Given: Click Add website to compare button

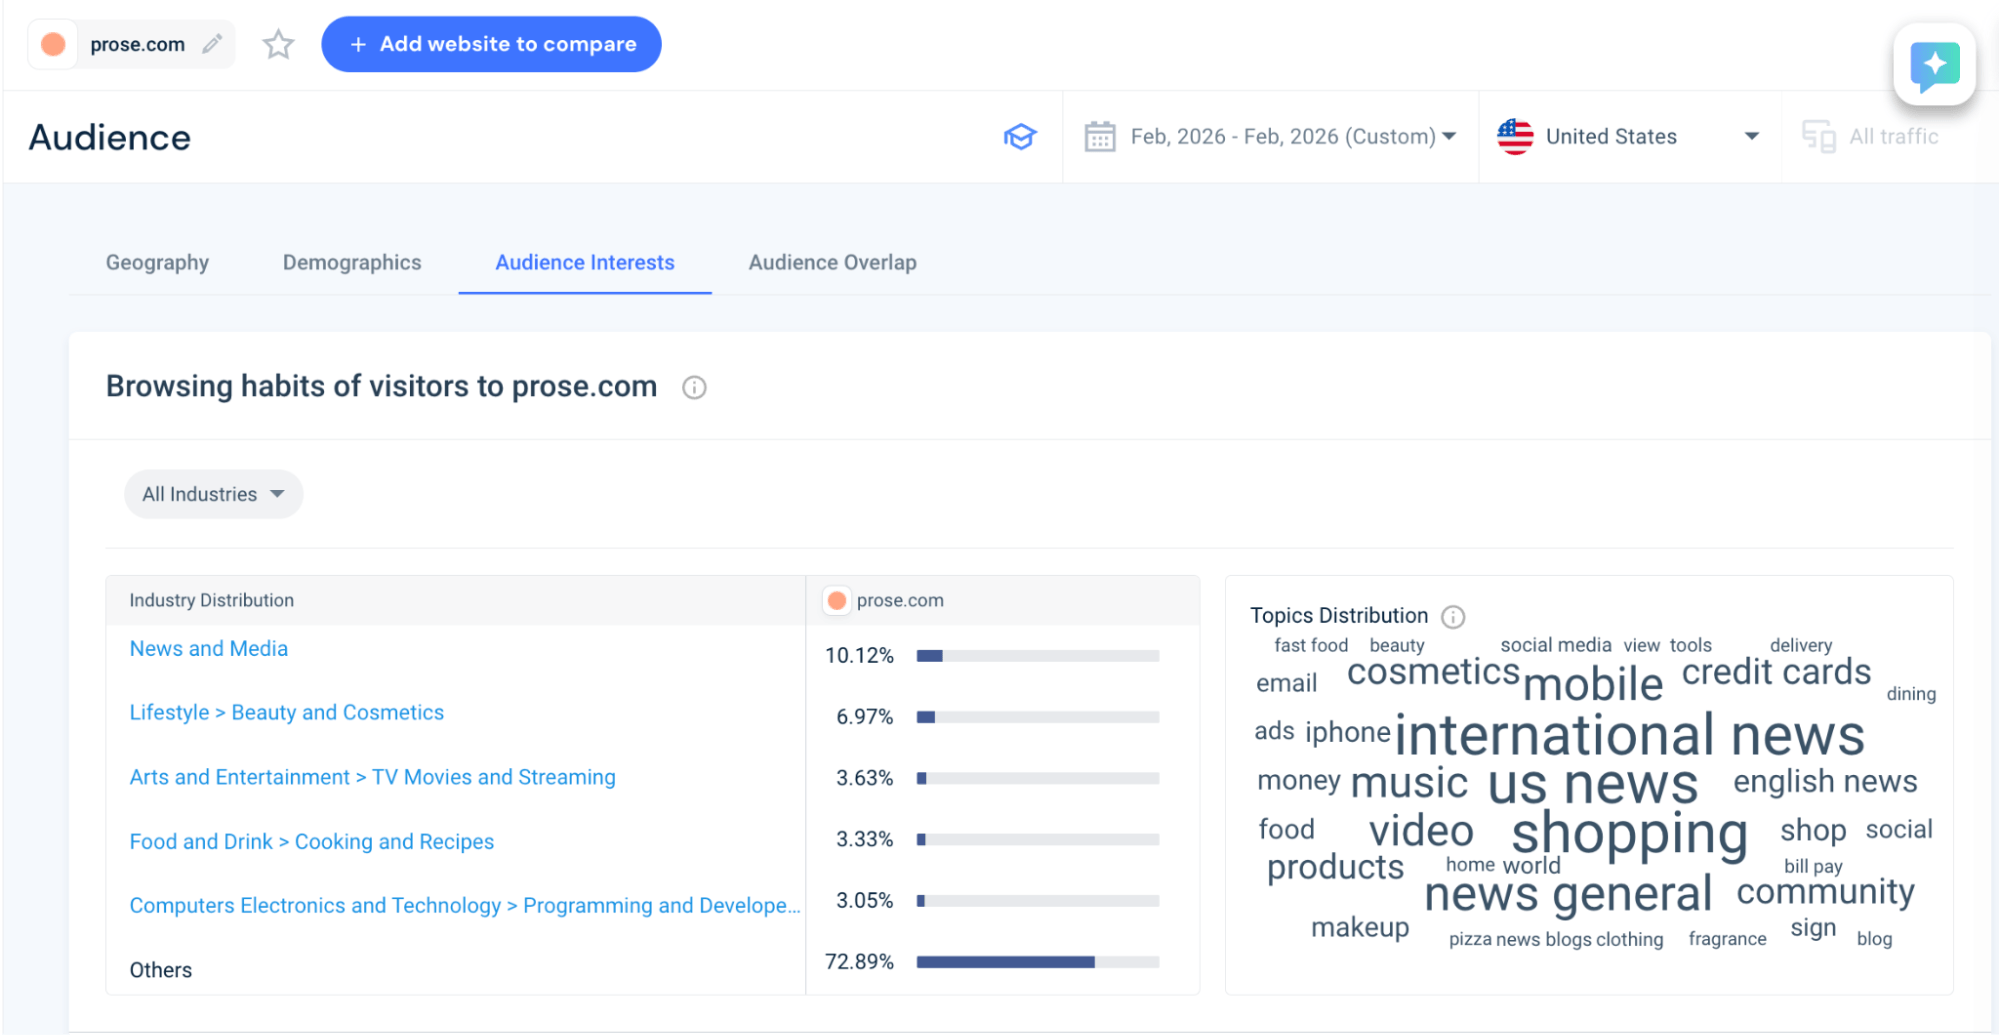Looking at the screenshot, I should tap(491, 44).
